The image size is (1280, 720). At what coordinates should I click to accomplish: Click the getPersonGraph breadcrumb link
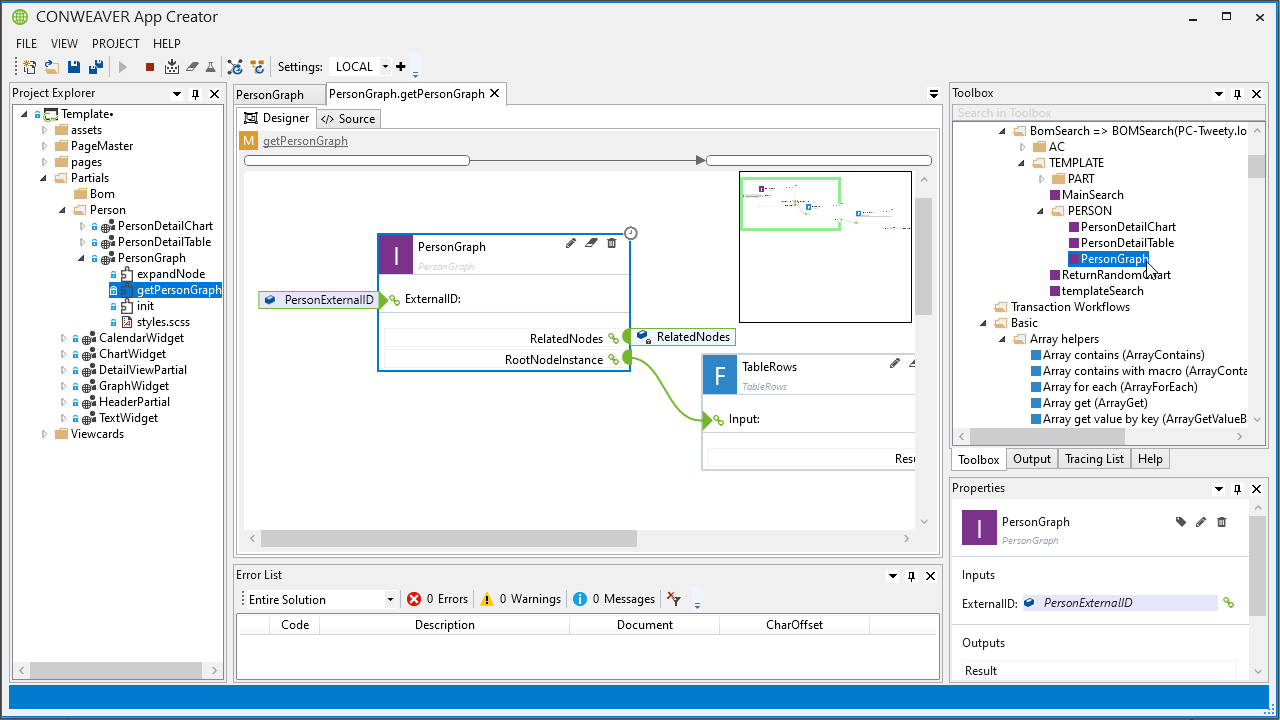(x=305, y=141)
